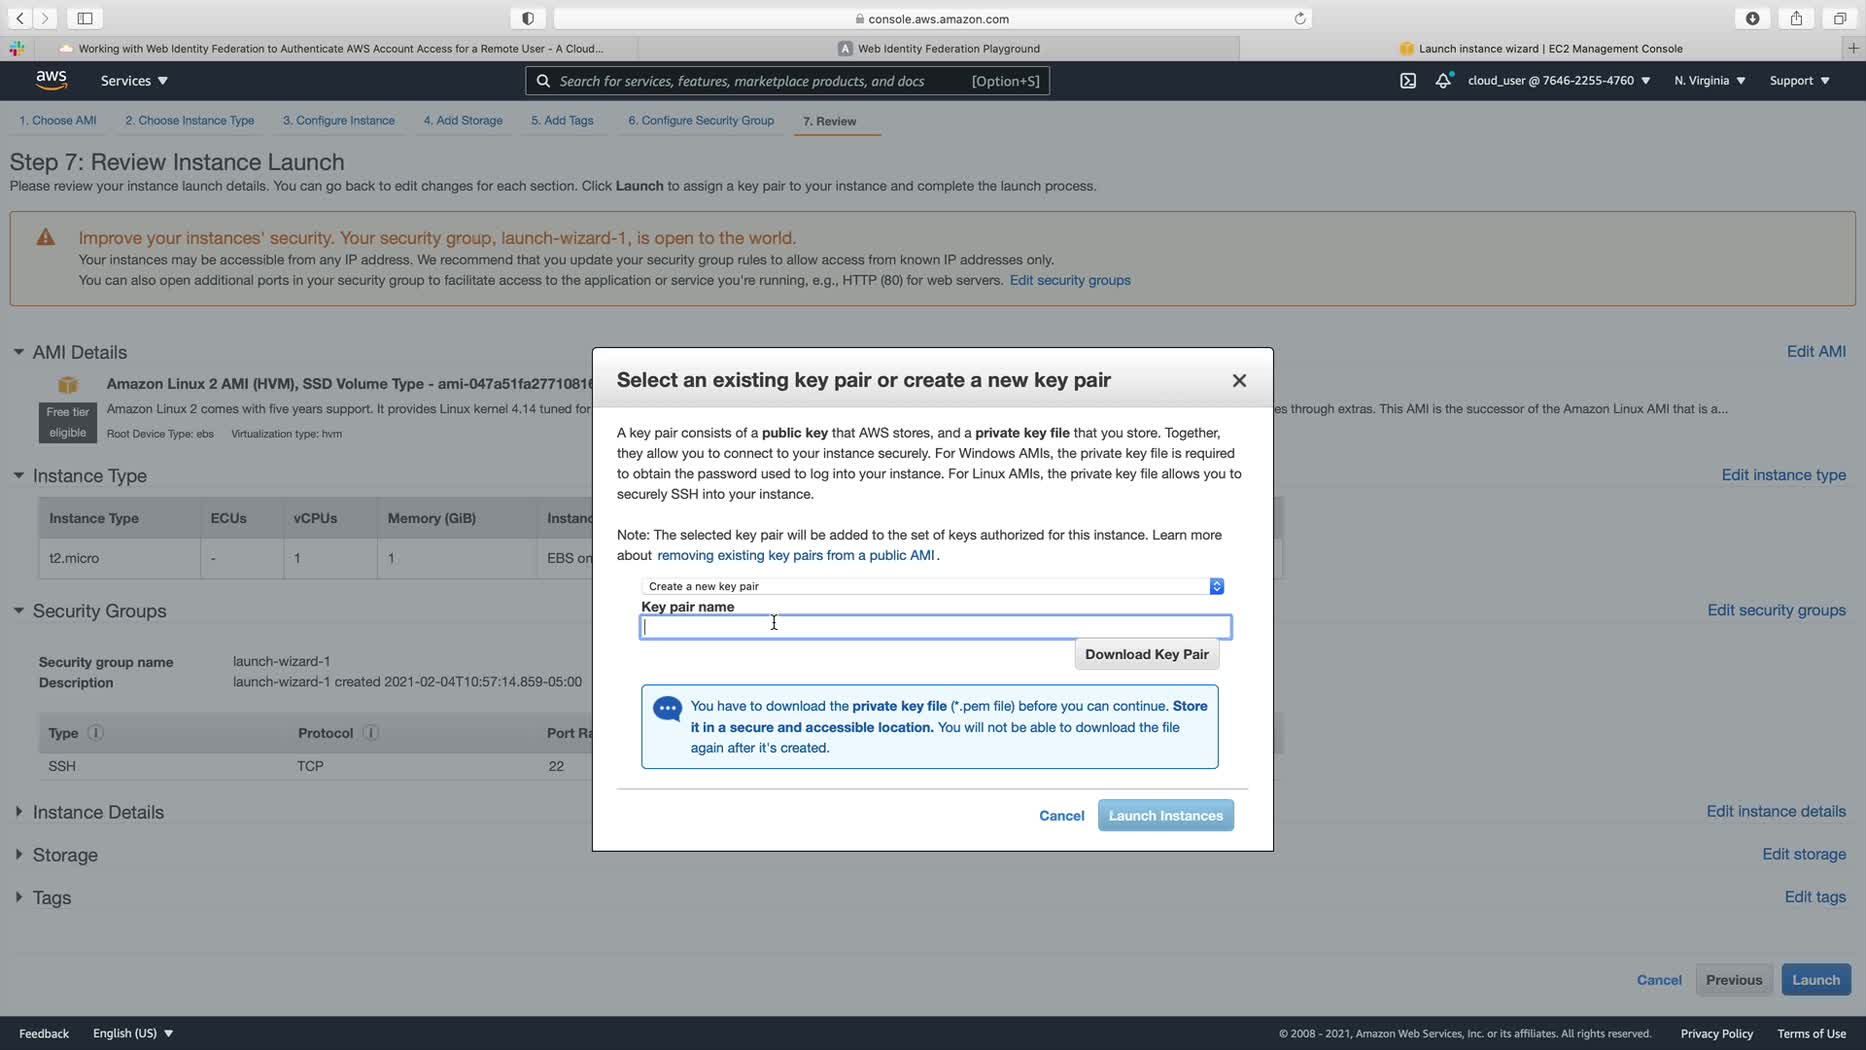Show all tabs overview icon
Screen dimensions: 1866x1050
click(1839, 18)
